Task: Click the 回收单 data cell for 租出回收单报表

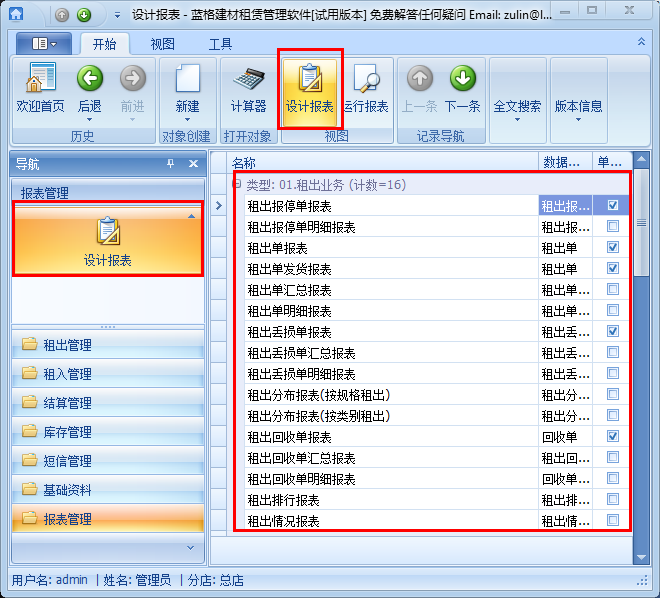Action: click(x=565, y=437)
